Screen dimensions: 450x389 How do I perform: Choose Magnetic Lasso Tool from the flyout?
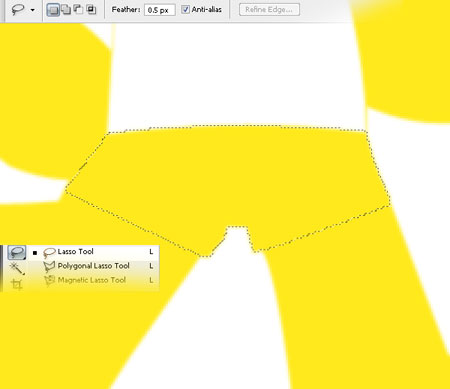pos(93,280)
